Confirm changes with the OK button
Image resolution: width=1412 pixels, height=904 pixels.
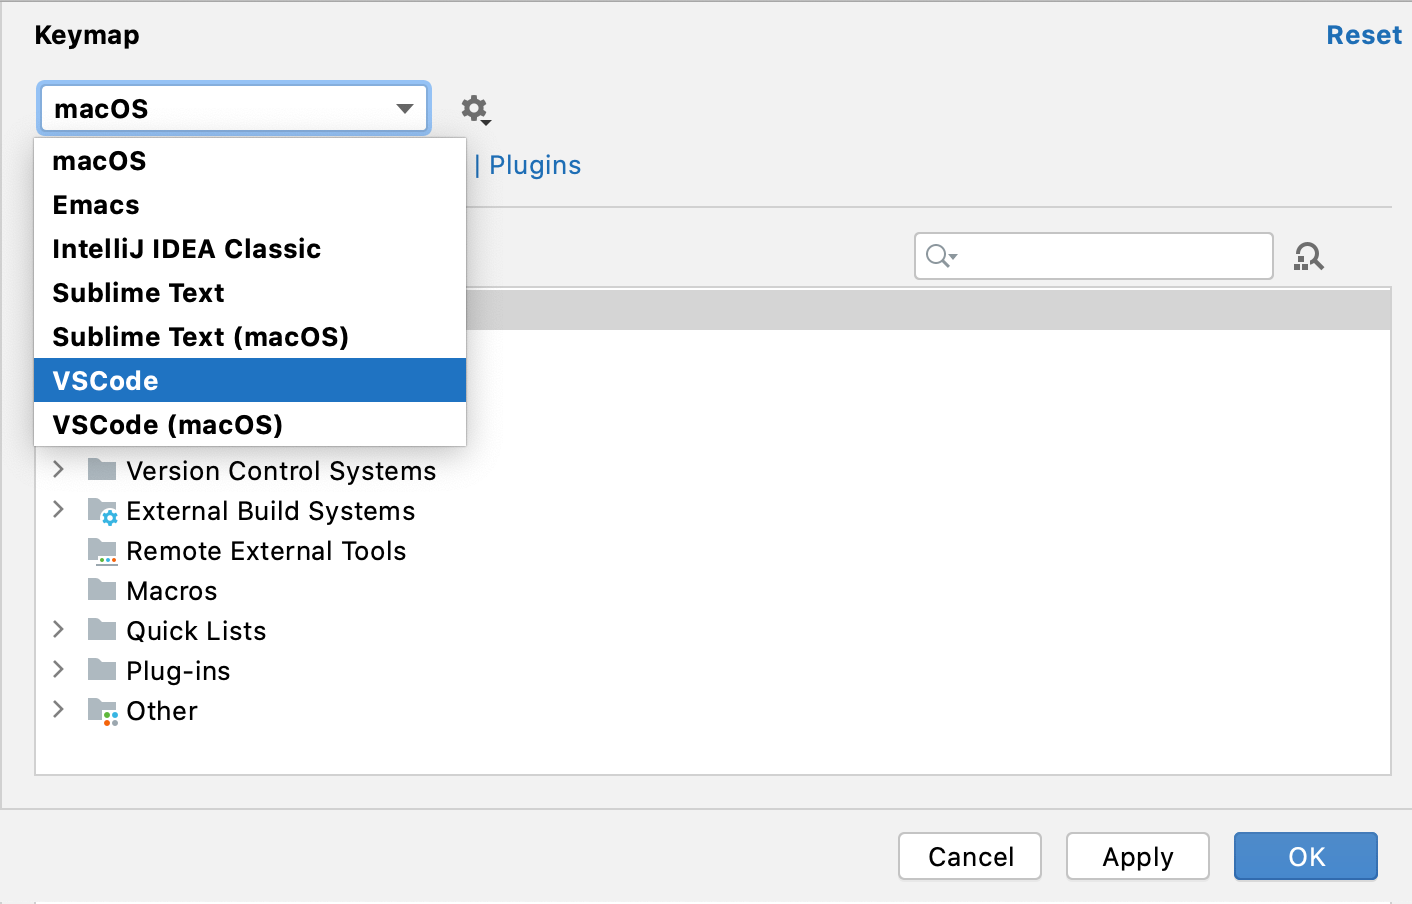click(1305, 856)
